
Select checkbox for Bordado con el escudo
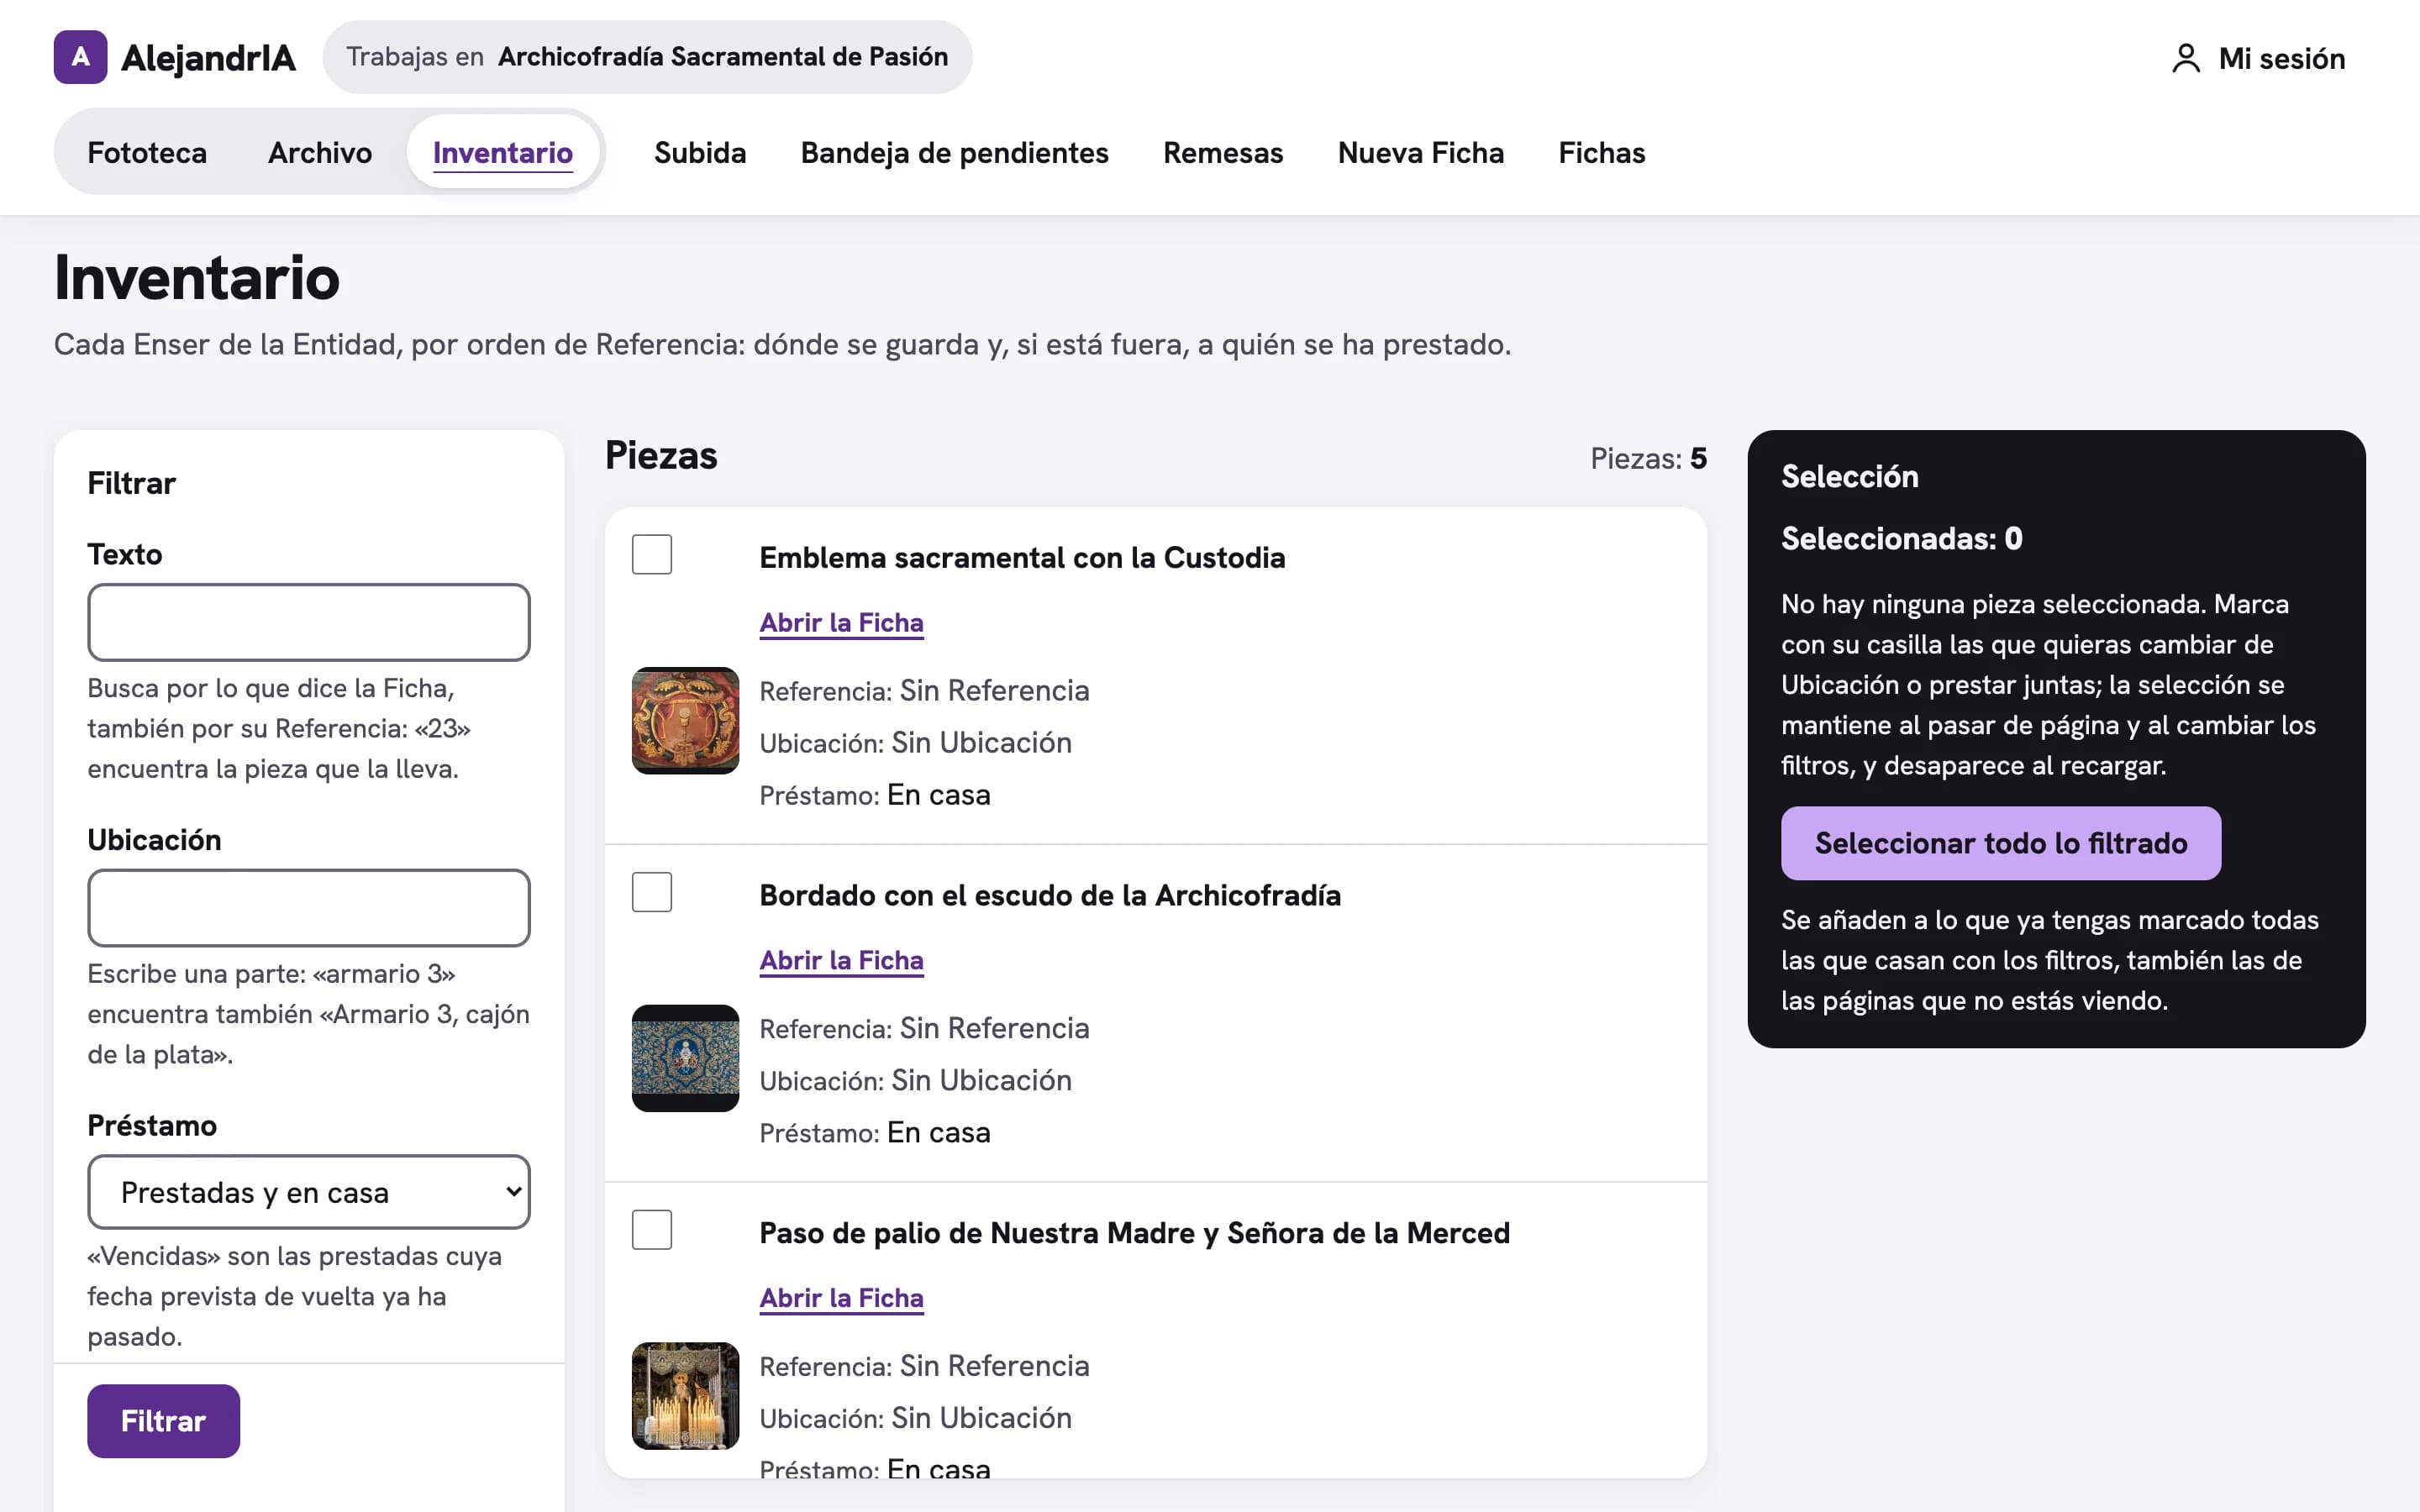pos(652,892)
